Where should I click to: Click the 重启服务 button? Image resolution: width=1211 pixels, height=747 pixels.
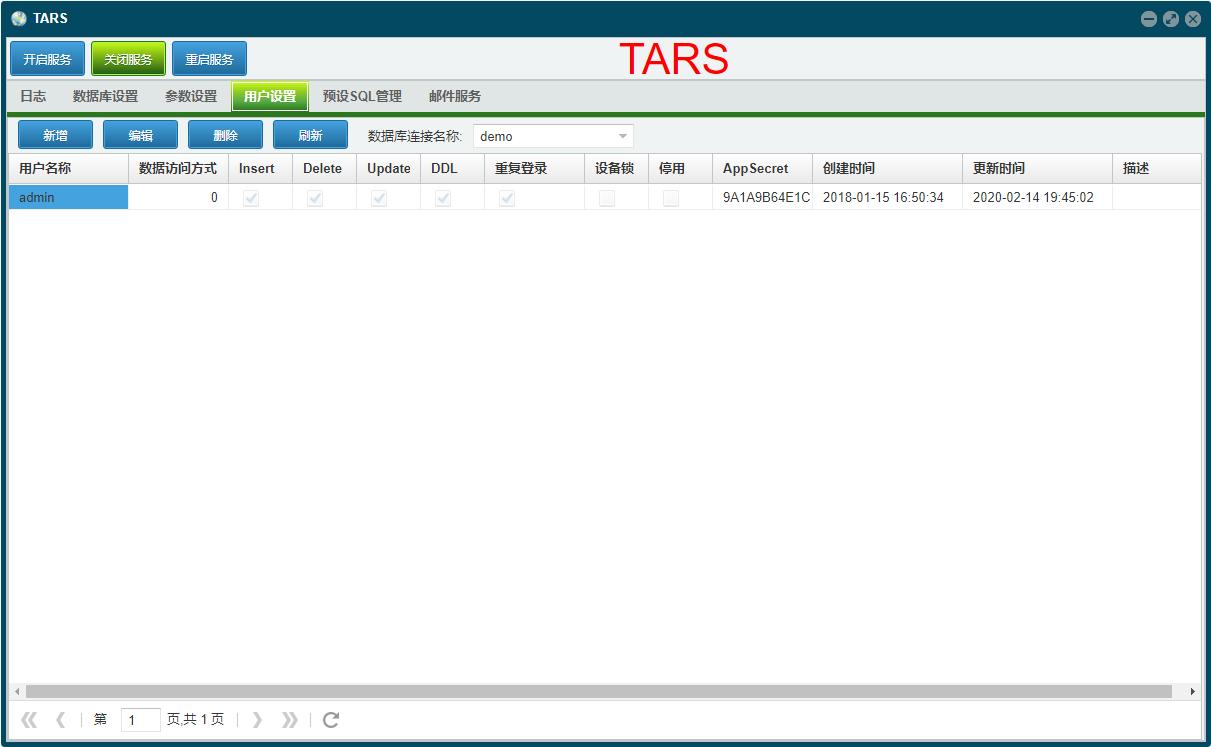209,59
